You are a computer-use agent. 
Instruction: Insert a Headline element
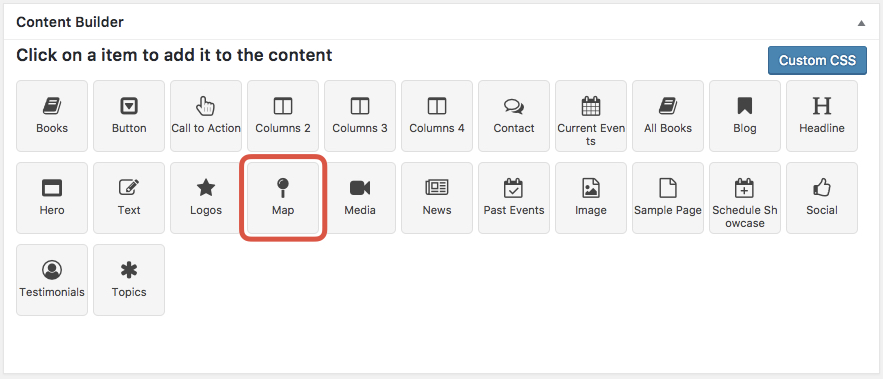(822, 116)
